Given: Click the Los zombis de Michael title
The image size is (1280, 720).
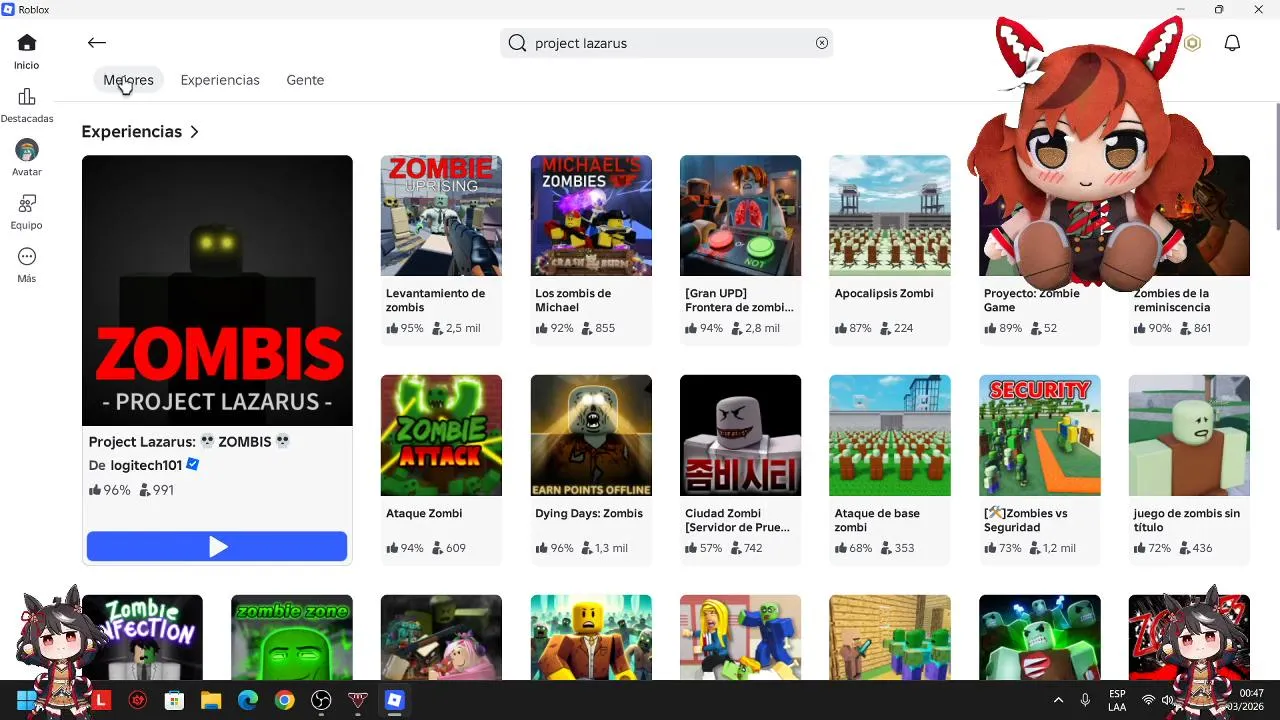Looking at the screenshot, I should click(573, 300).
